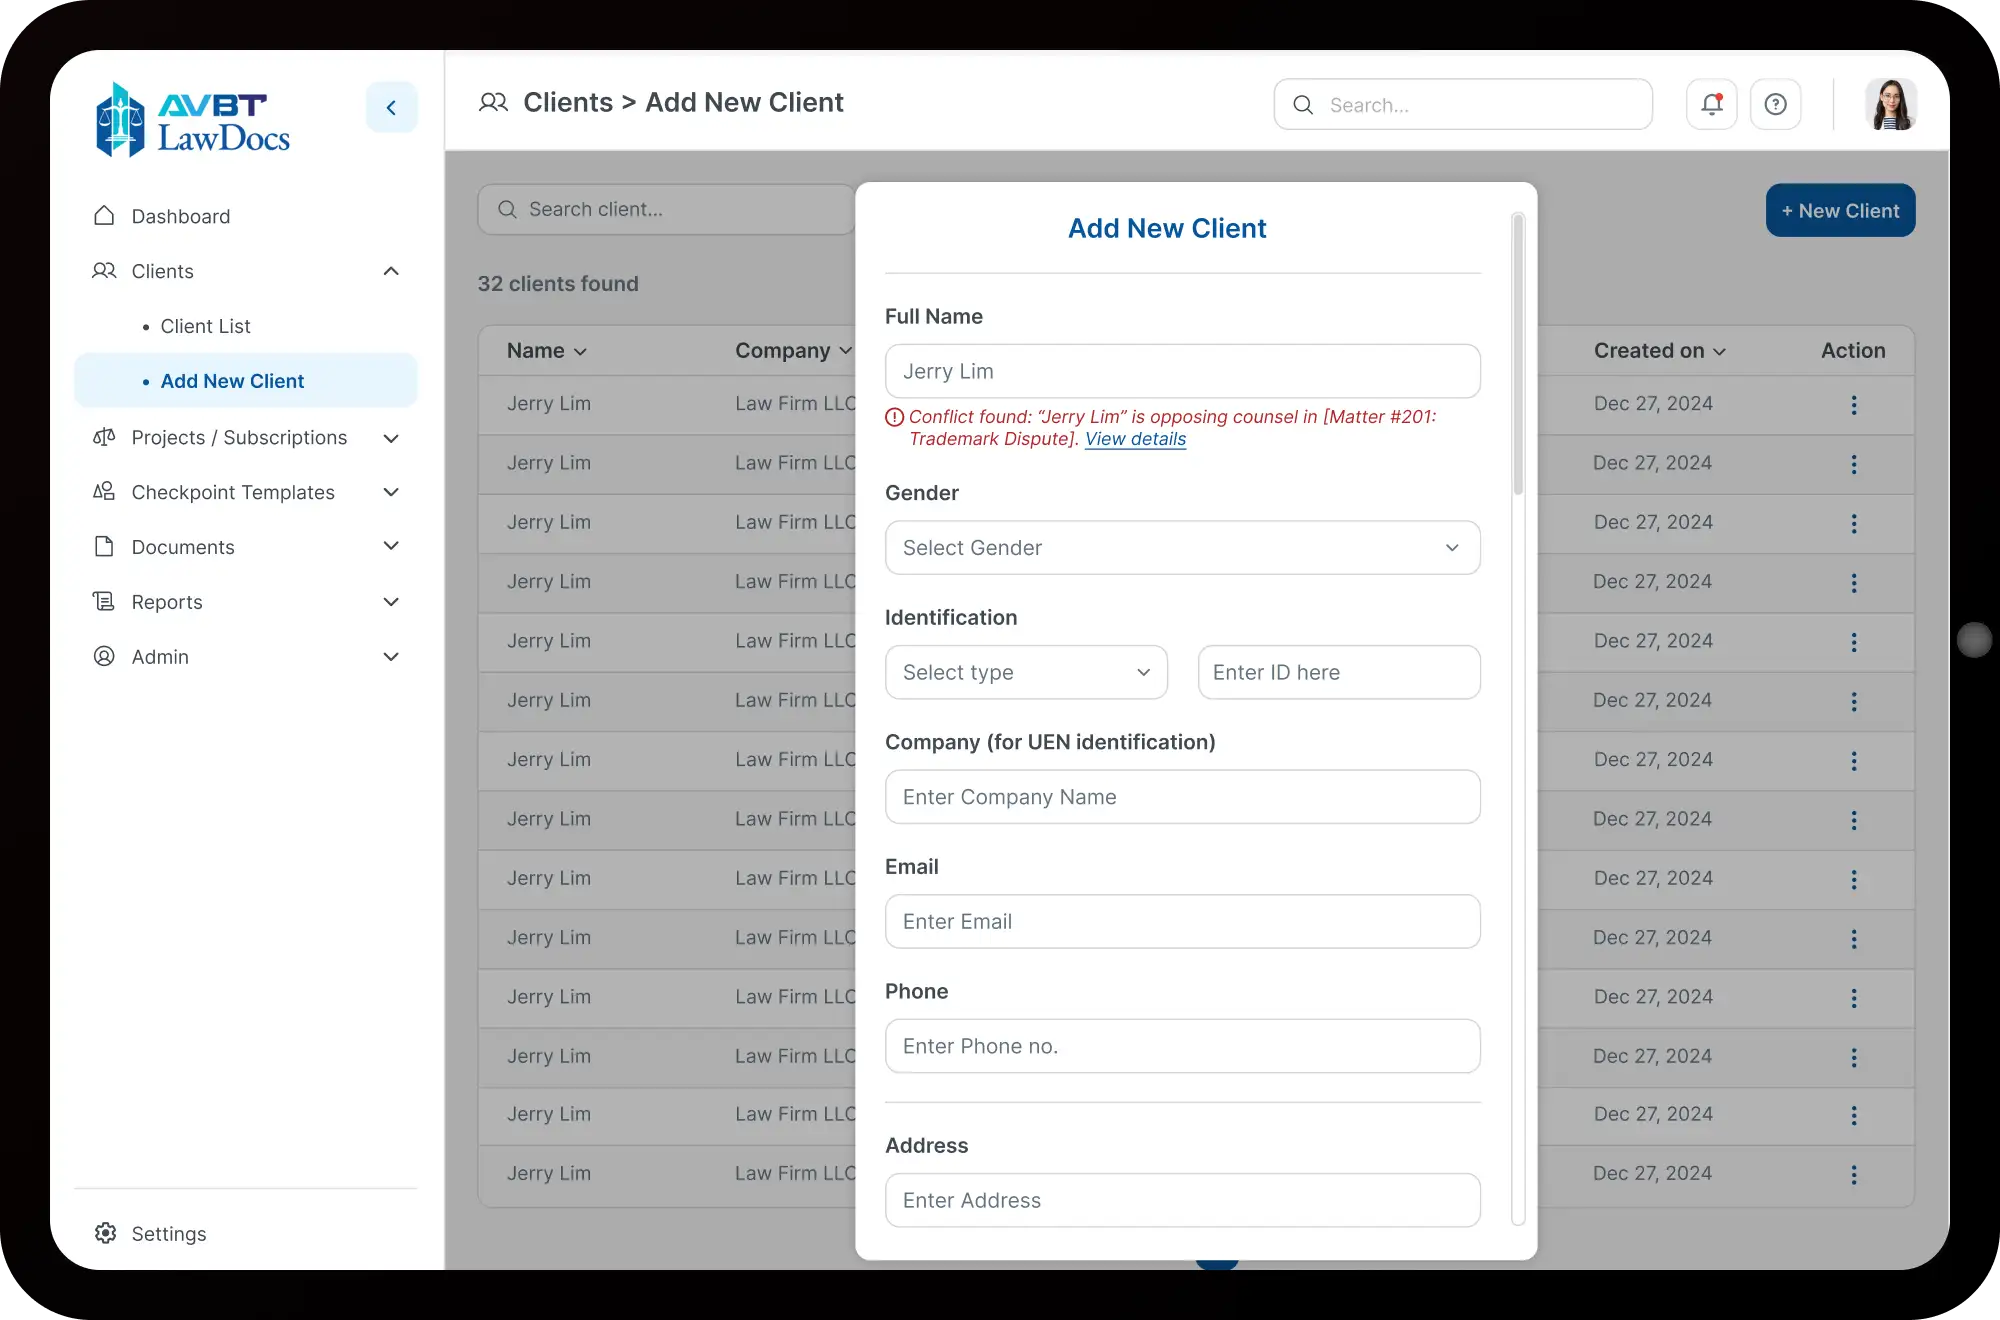This screenshot has height=1320, width=2000.
Task: Click the AVBT LawDocs logo
Action: tap(192, 120)
